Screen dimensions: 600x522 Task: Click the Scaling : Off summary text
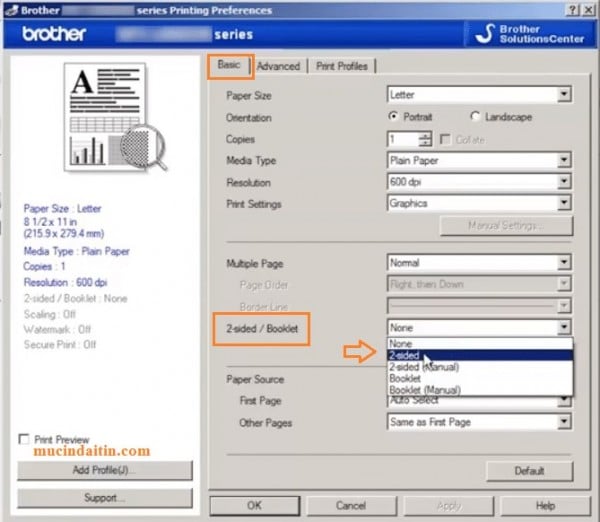pyautogui.click(x=49, y=315)
